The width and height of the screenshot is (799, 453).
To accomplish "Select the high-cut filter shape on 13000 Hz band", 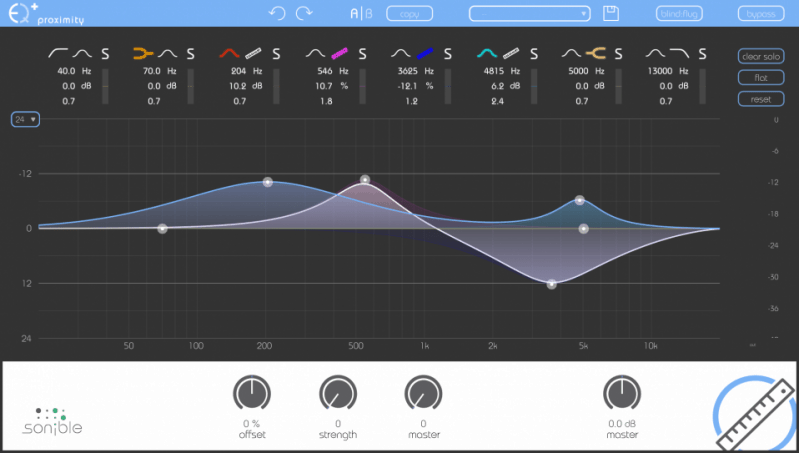I will [679, 53].
